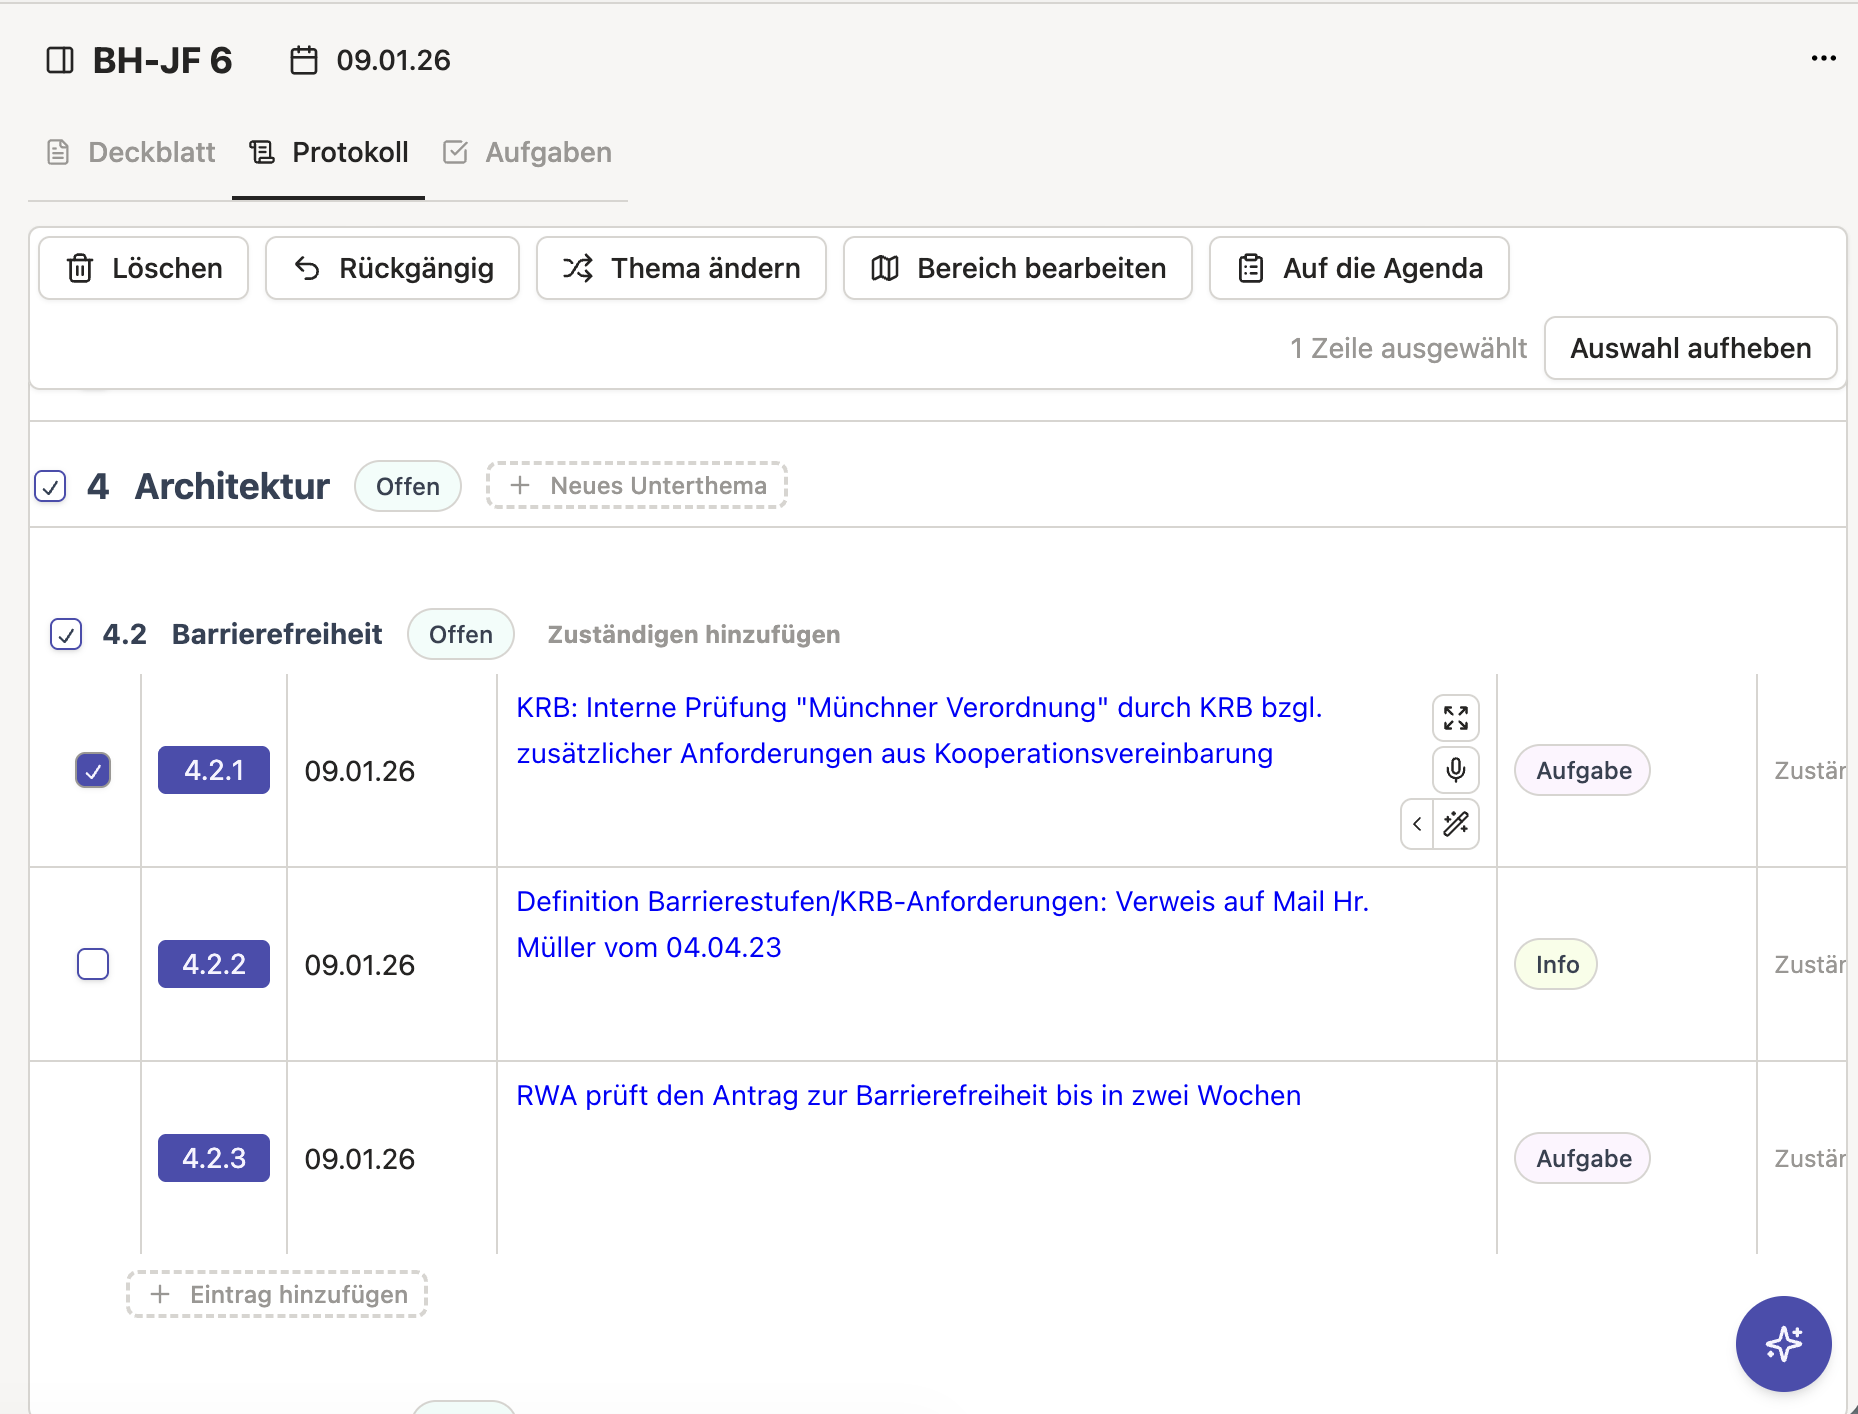The image size is (1858, 1414).
Task: Click Auswahl aufheben to clear selection
Action: [x=1690, y=348]
